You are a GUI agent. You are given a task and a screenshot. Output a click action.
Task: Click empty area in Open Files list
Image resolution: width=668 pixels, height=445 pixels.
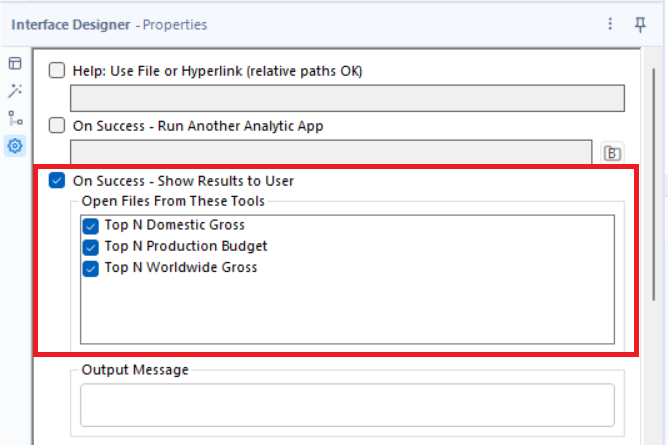coord(347,311)
